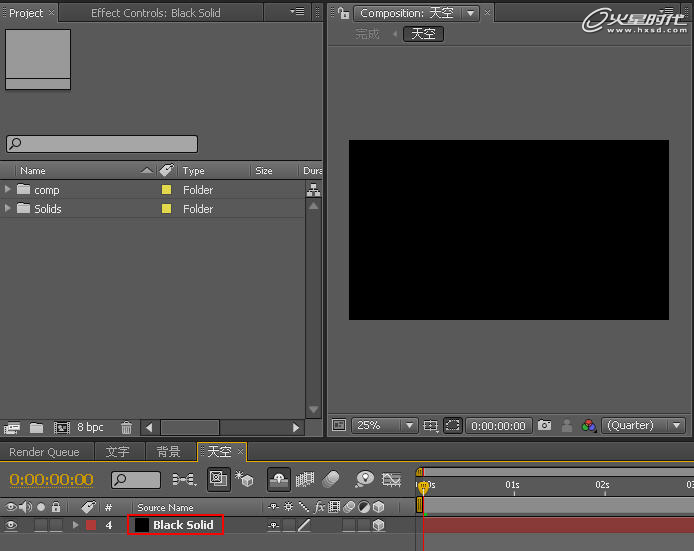Click yellow label swatch of Solids folder
Screen dimensions: 694x551
166,208
